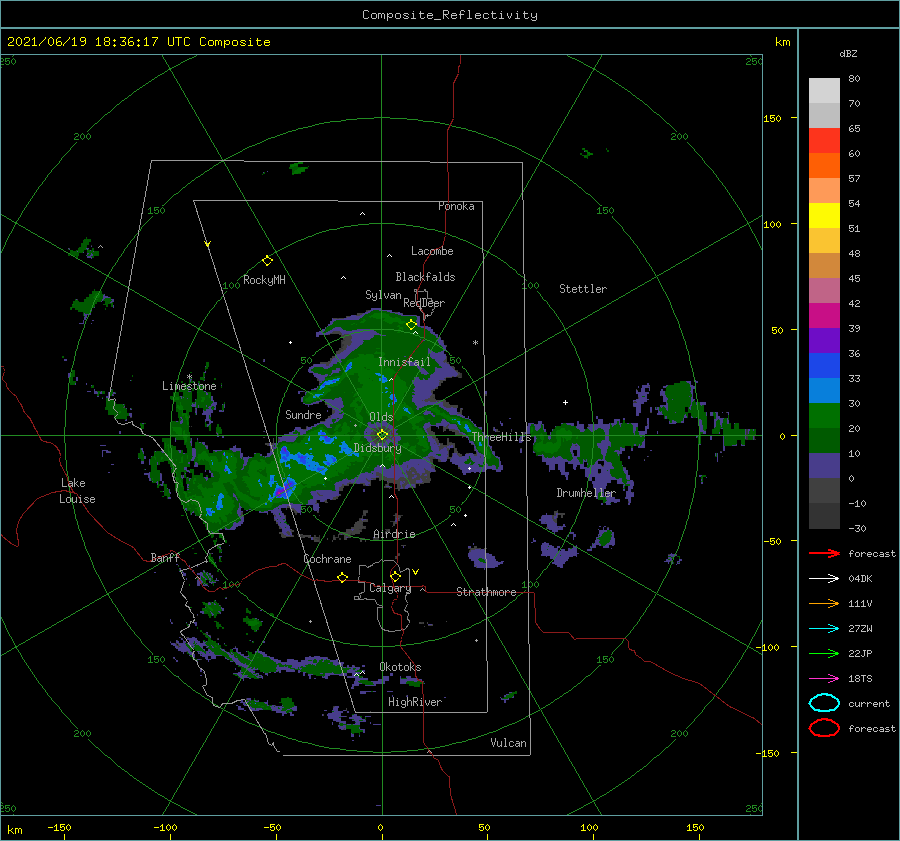This screenshot has height=841, width=900.
Task: Select the HighRiver label
Action: click(415, 702)
